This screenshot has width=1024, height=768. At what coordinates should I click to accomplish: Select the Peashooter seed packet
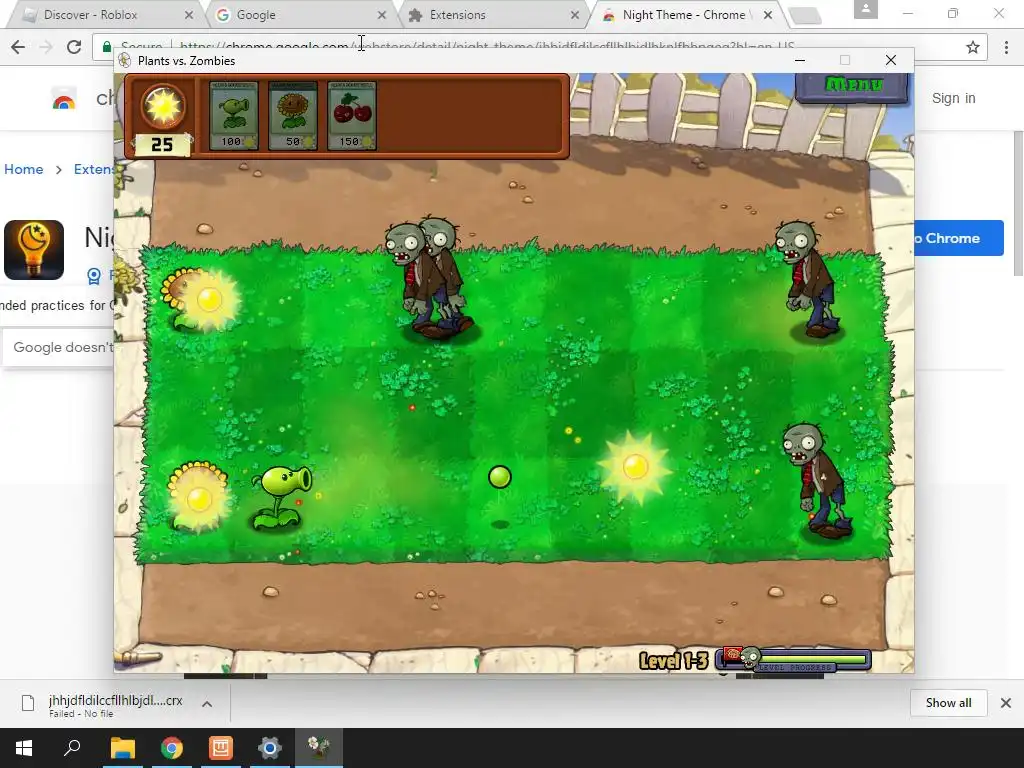pos(234,116)
